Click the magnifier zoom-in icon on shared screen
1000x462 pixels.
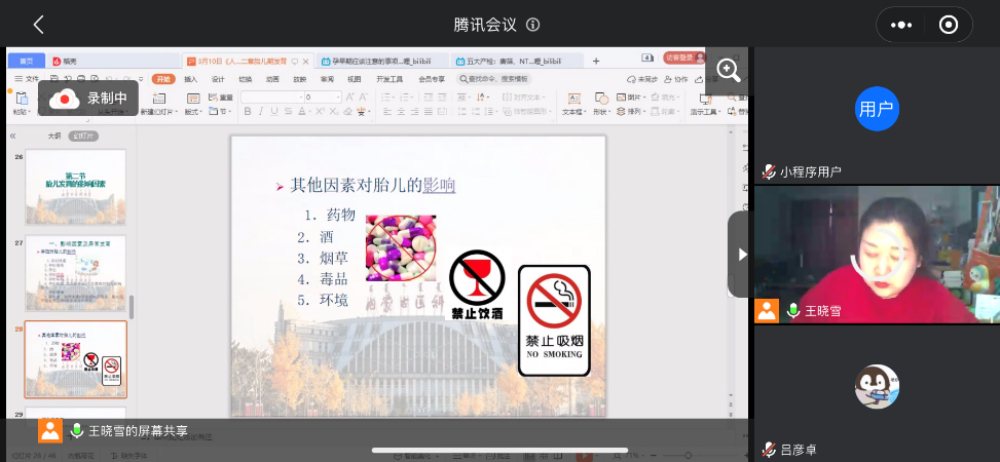click(x=729, y=70)
